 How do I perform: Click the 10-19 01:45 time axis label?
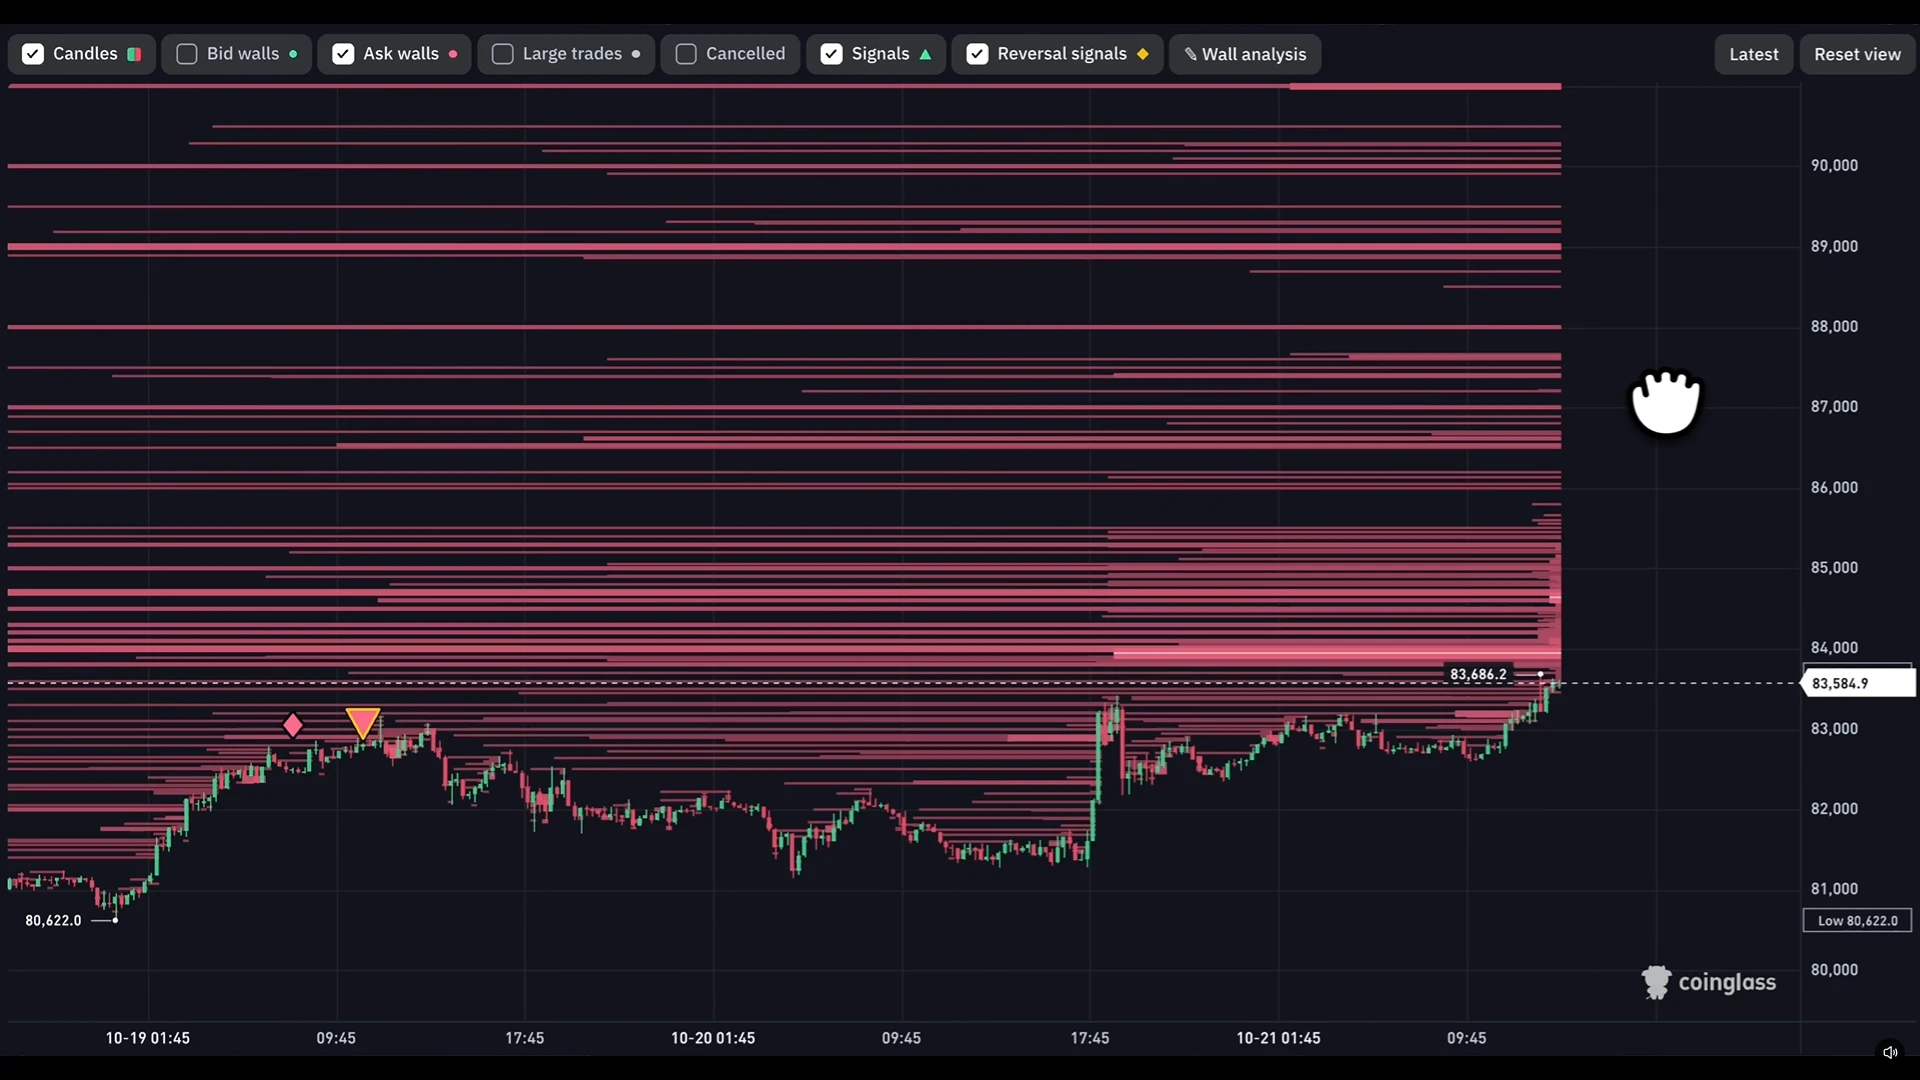(x=148, y=1038)
